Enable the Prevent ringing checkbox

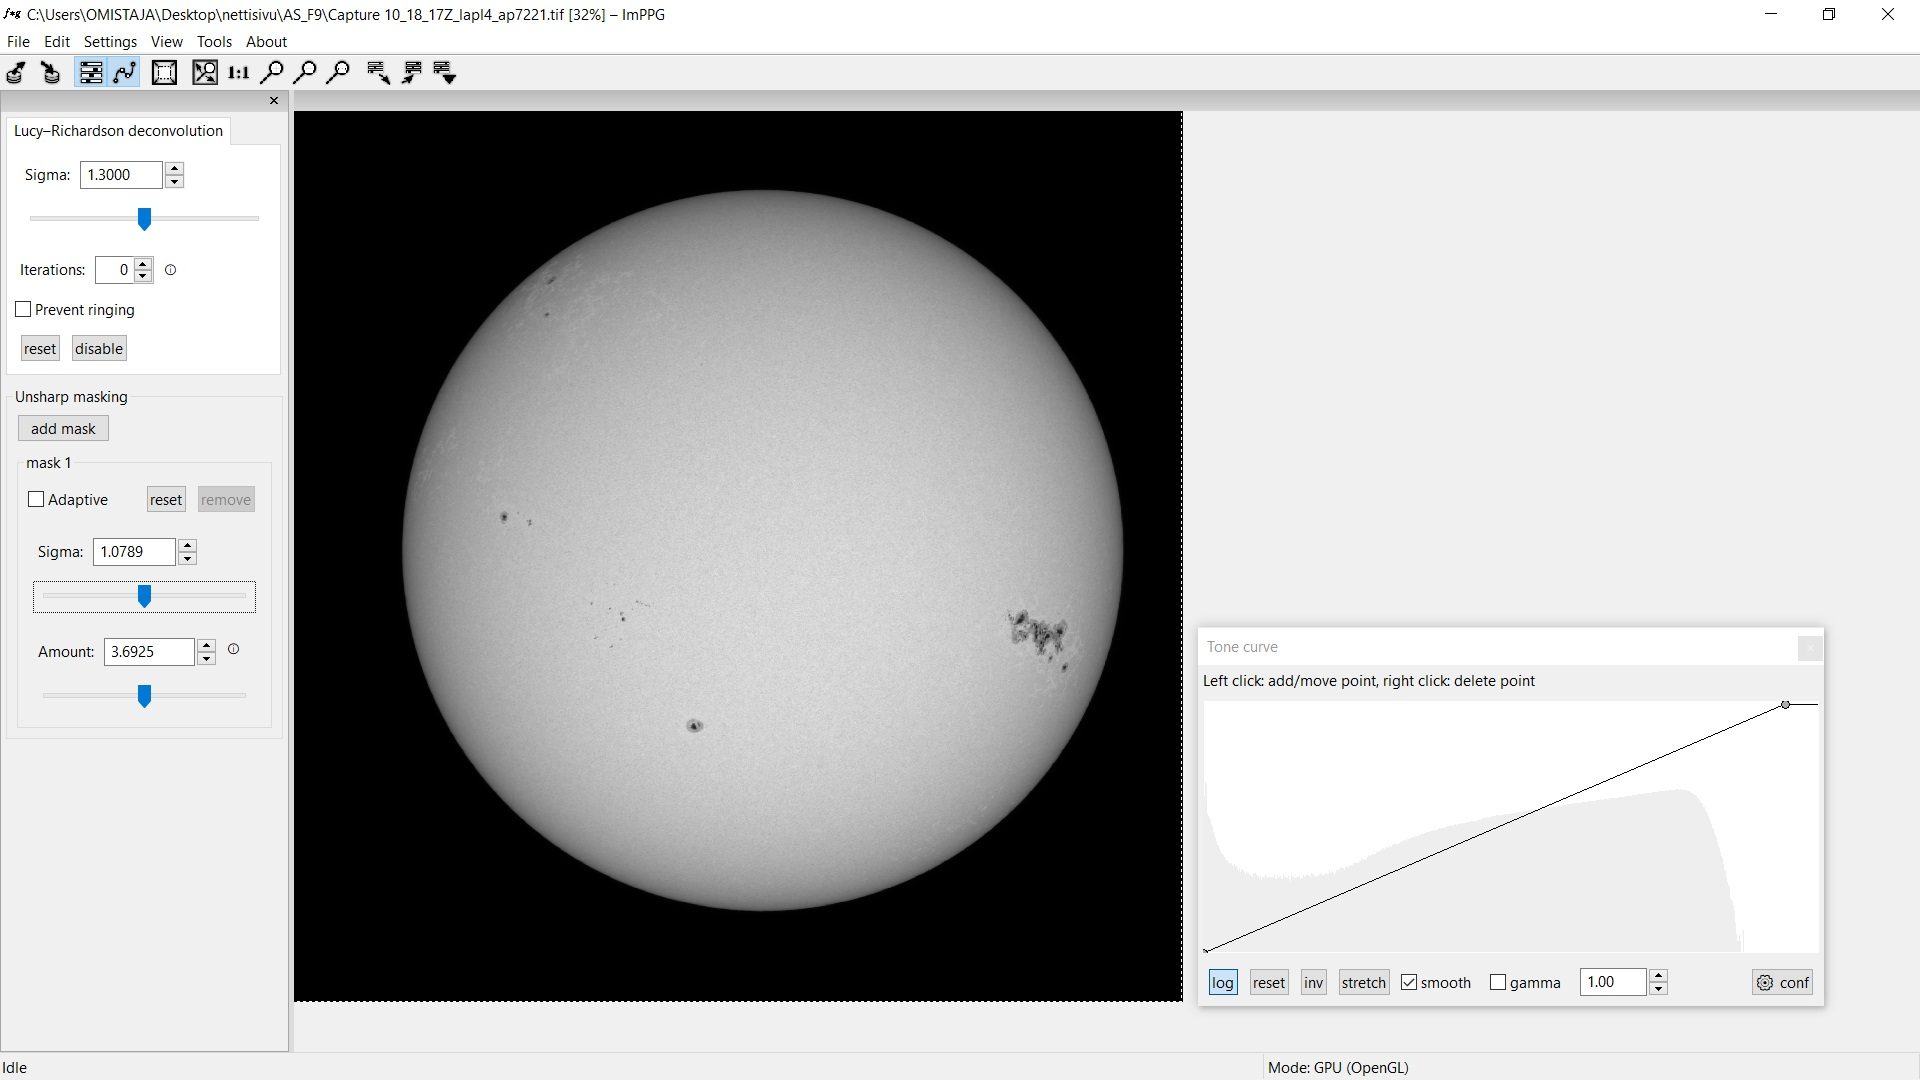point(23,309)
